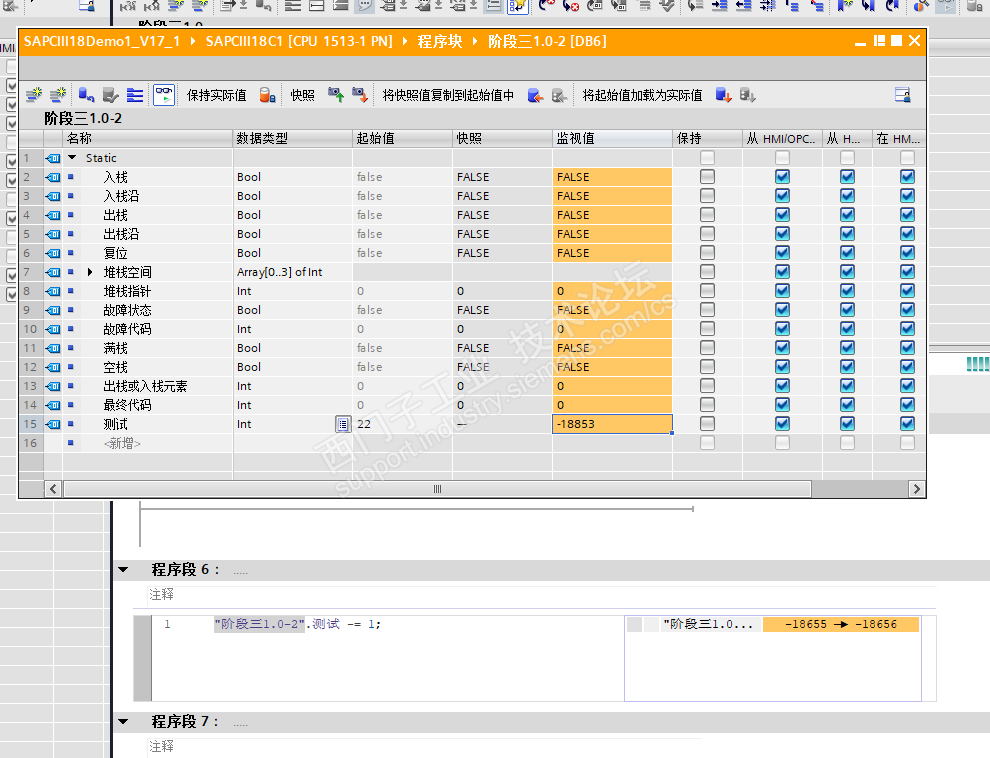Uncheck 从 H... checkbox for 故障代码 row
This screenshot has height=758, width=990.
pyautogui.click(x=847, y=329)
